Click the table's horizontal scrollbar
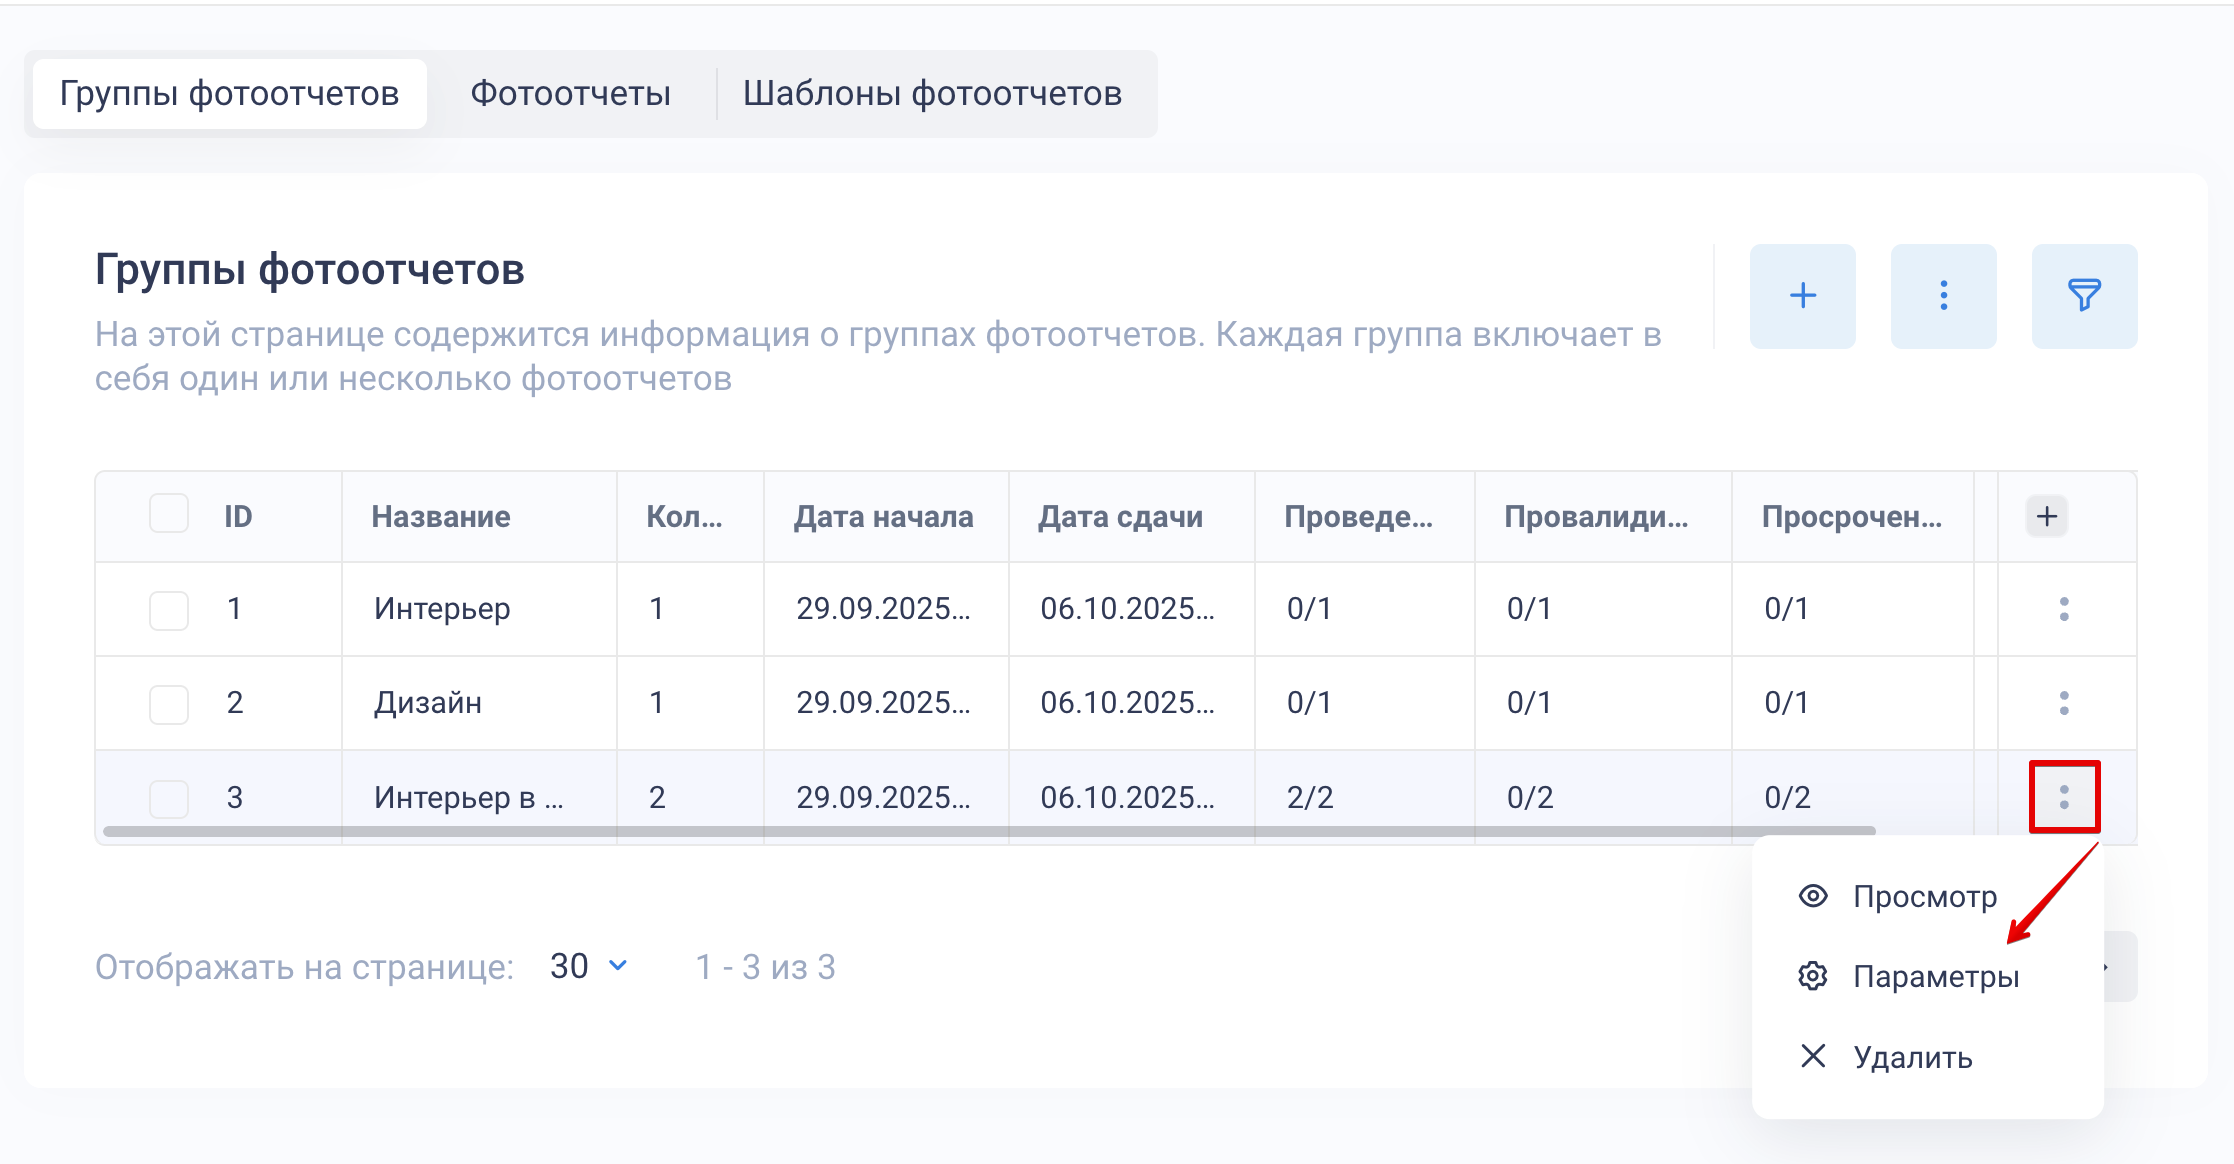Image resolution: width=2234 pixels, height=1164 pixels. pos(988,831)
